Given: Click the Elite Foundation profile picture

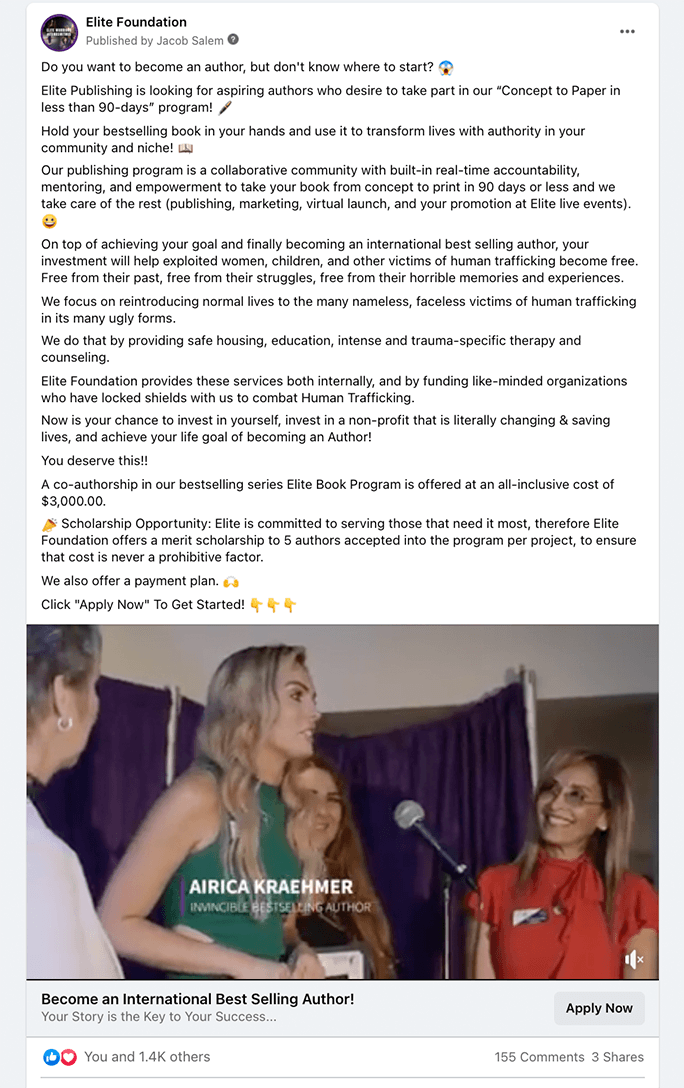Looking at the screenshot, I should click(x=59, y=32).
